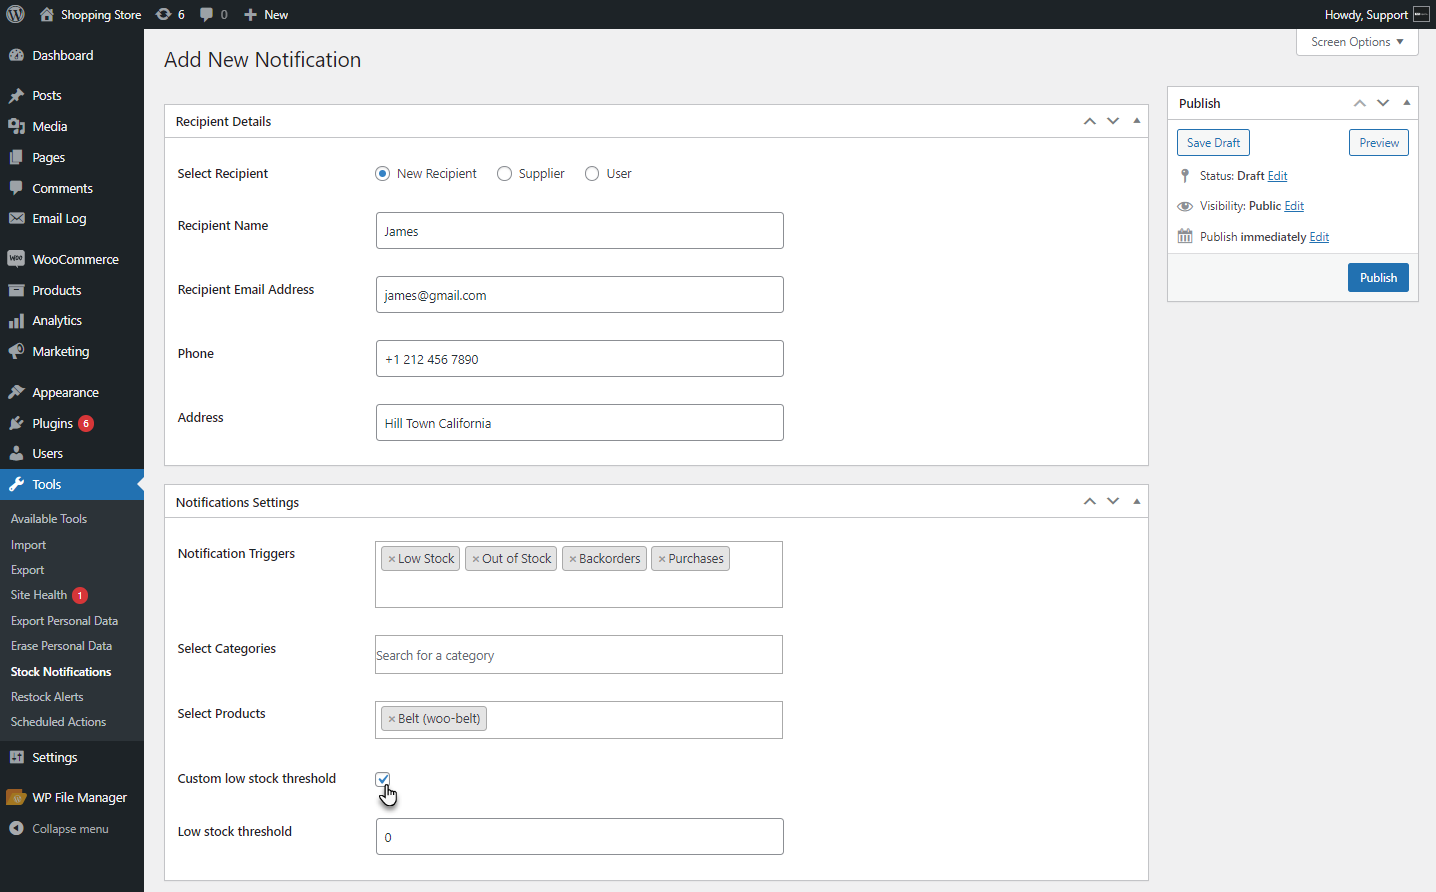Select the Supplier radio button
1436x892 pixels.
tap(504, 173)
